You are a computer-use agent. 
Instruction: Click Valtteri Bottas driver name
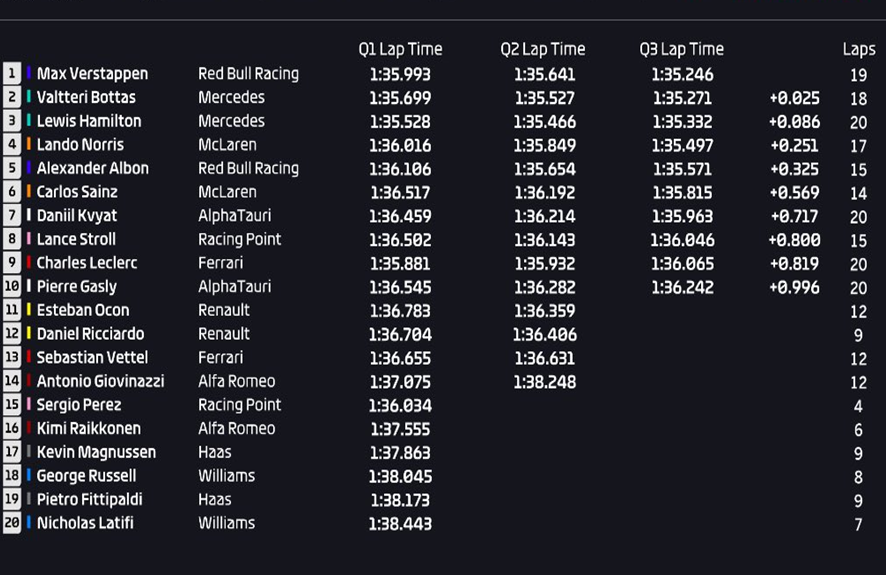pyautogui.click(x=86, y=97)
